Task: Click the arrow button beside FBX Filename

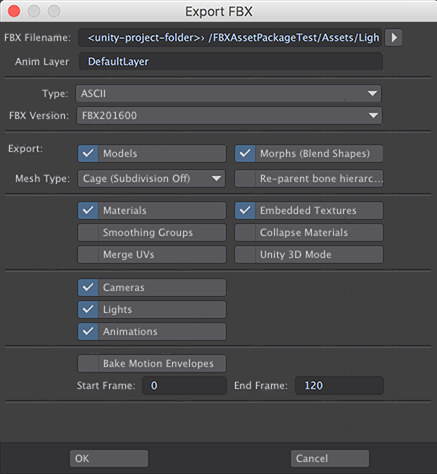Action: [x=393, y=37]
